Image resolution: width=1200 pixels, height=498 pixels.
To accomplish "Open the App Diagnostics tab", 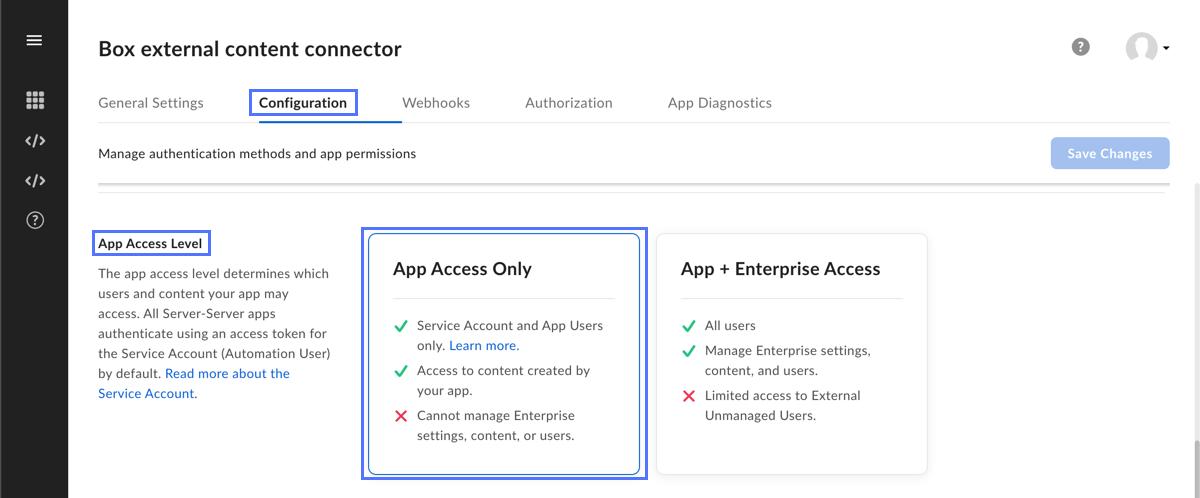I will pyautogui.click(x=720, y=103).
